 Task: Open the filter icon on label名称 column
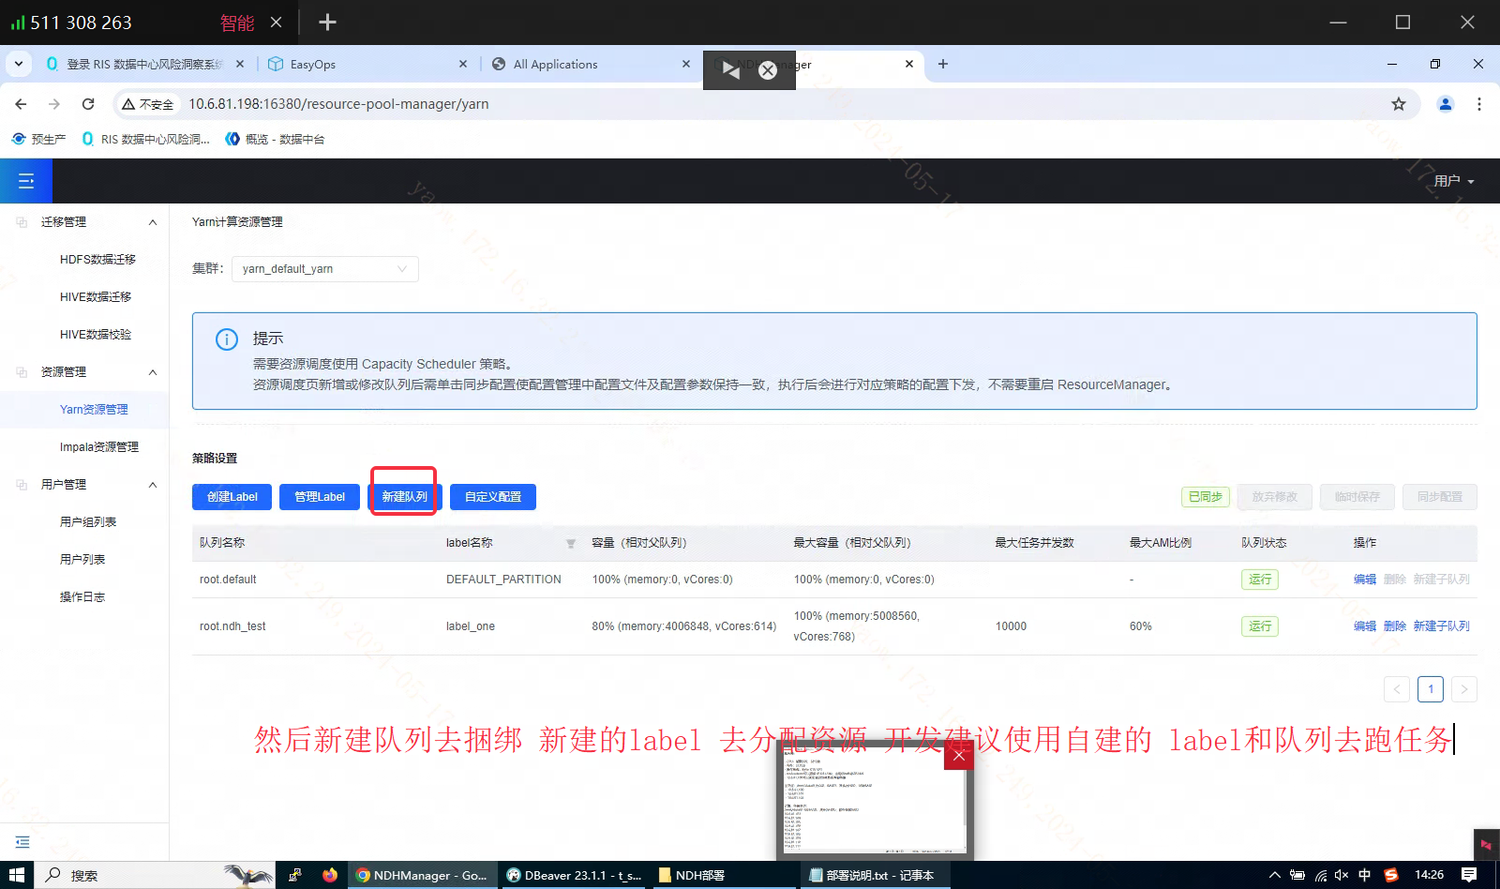click(570, 543)
